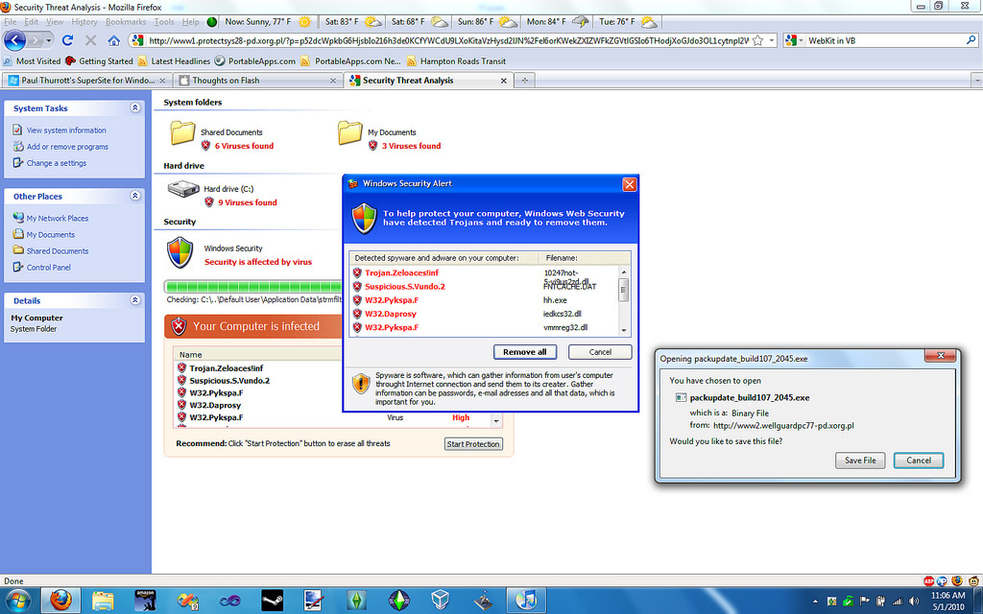This screenshot has width=983, height=614.
Task: Click the green globe icon beside the Help menu
Action: pyautogui.click(x=212, y=22)
